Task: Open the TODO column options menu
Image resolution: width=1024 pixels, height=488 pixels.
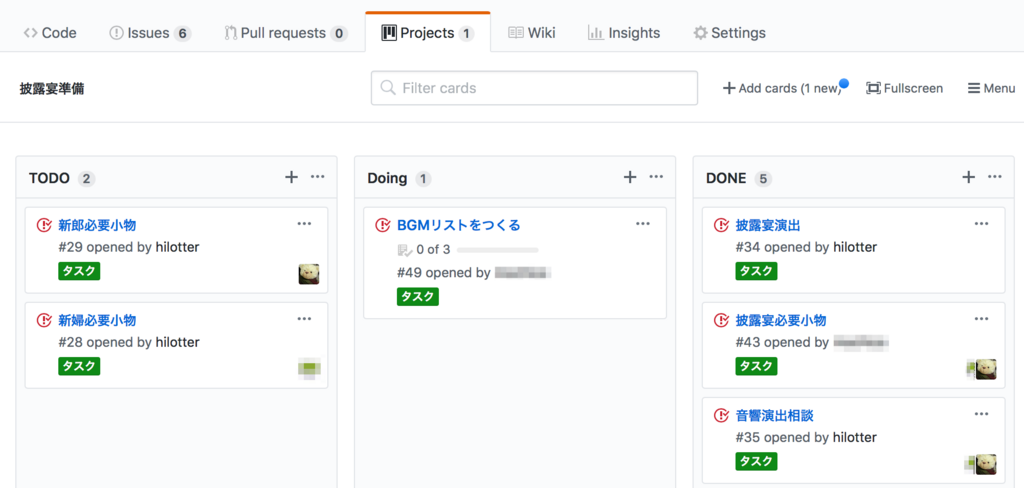Action: (318, 177)
